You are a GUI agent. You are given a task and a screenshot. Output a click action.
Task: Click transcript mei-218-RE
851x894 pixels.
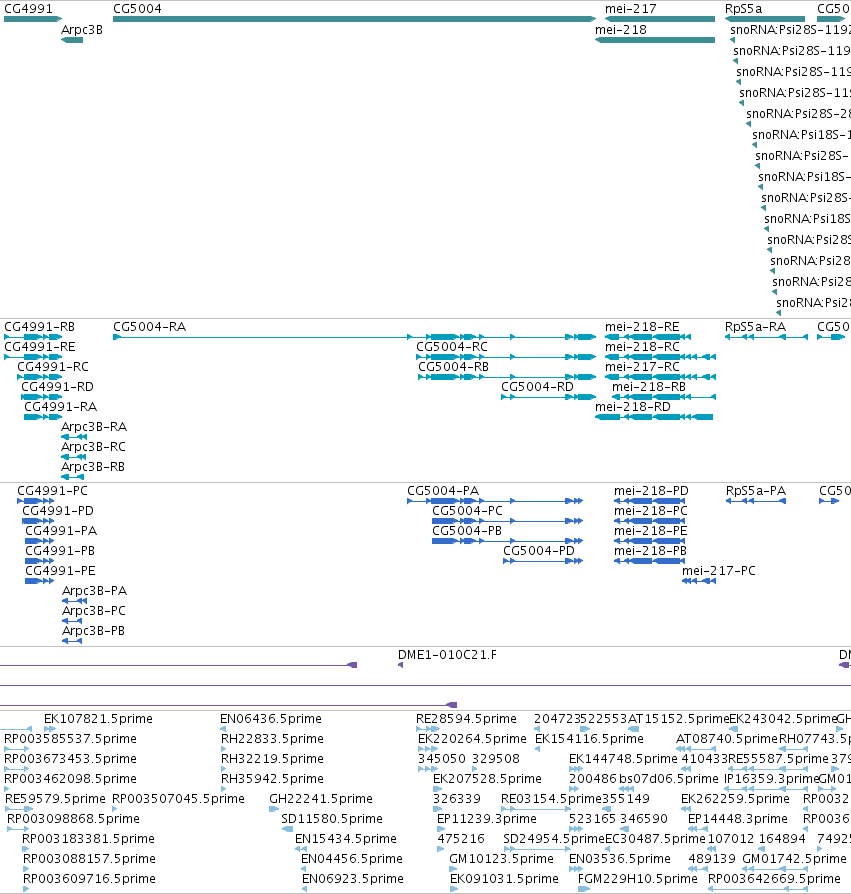(642, 327)
